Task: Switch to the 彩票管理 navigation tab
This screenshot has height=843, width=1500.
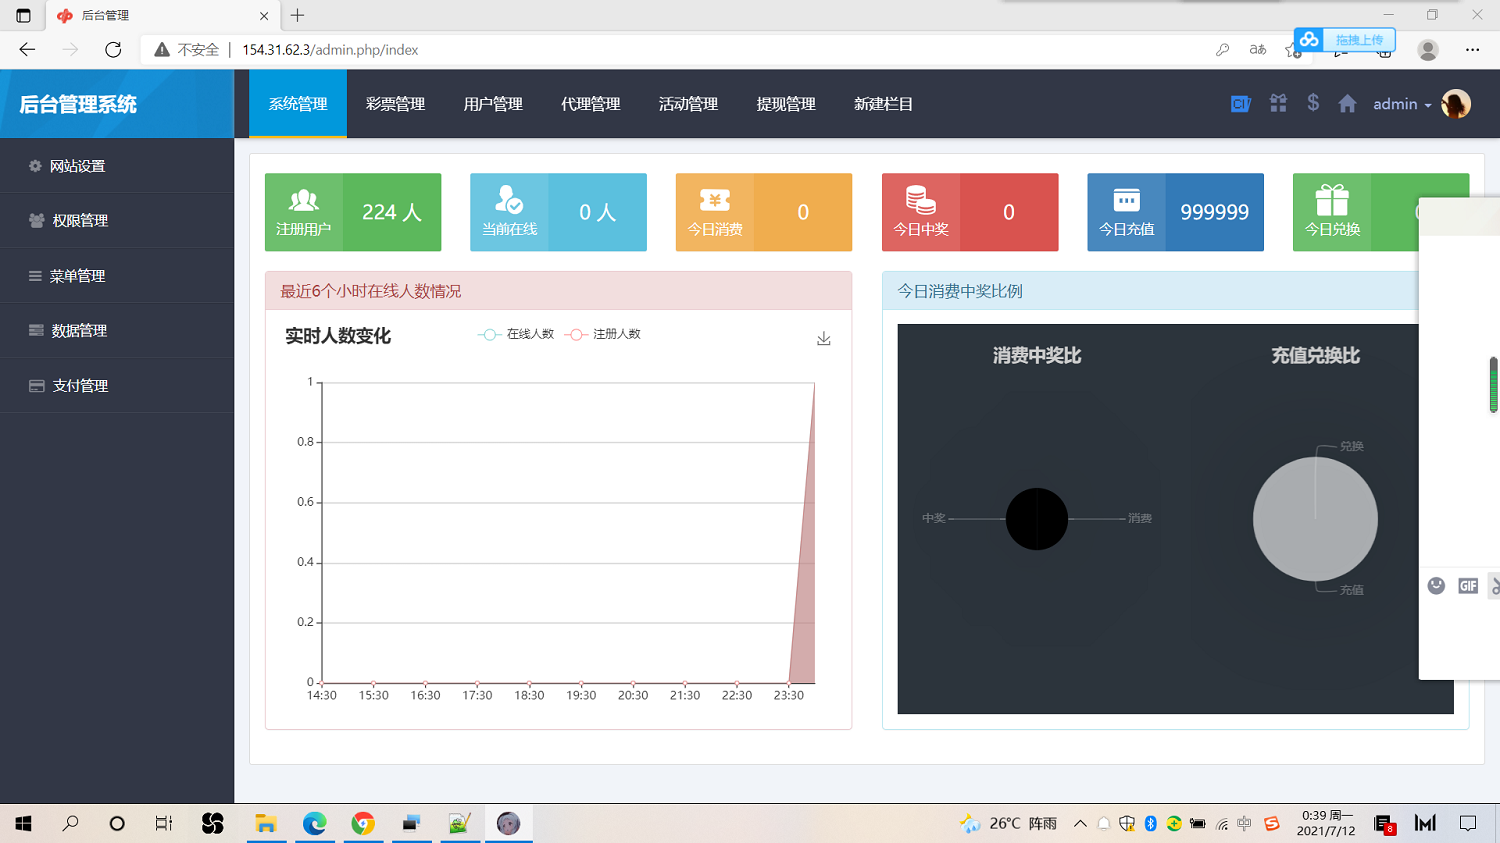Action: [x=394, y=103]
